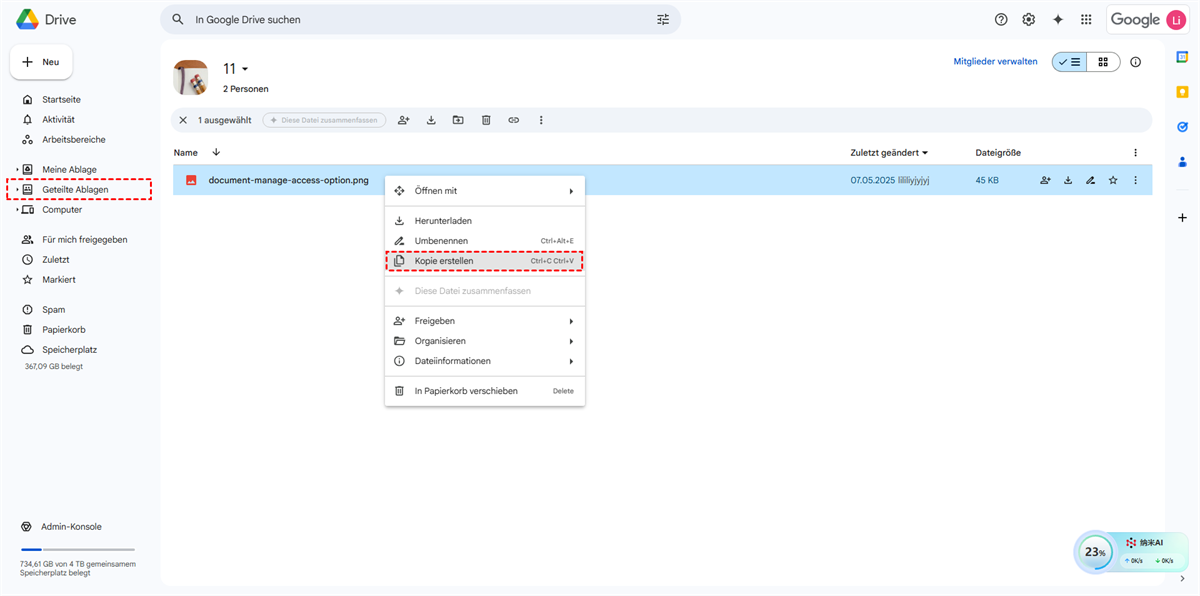Open Google apps grid icon
Image resolution: width=1200 pixels, height=596 pixels.
[1086, 19]
